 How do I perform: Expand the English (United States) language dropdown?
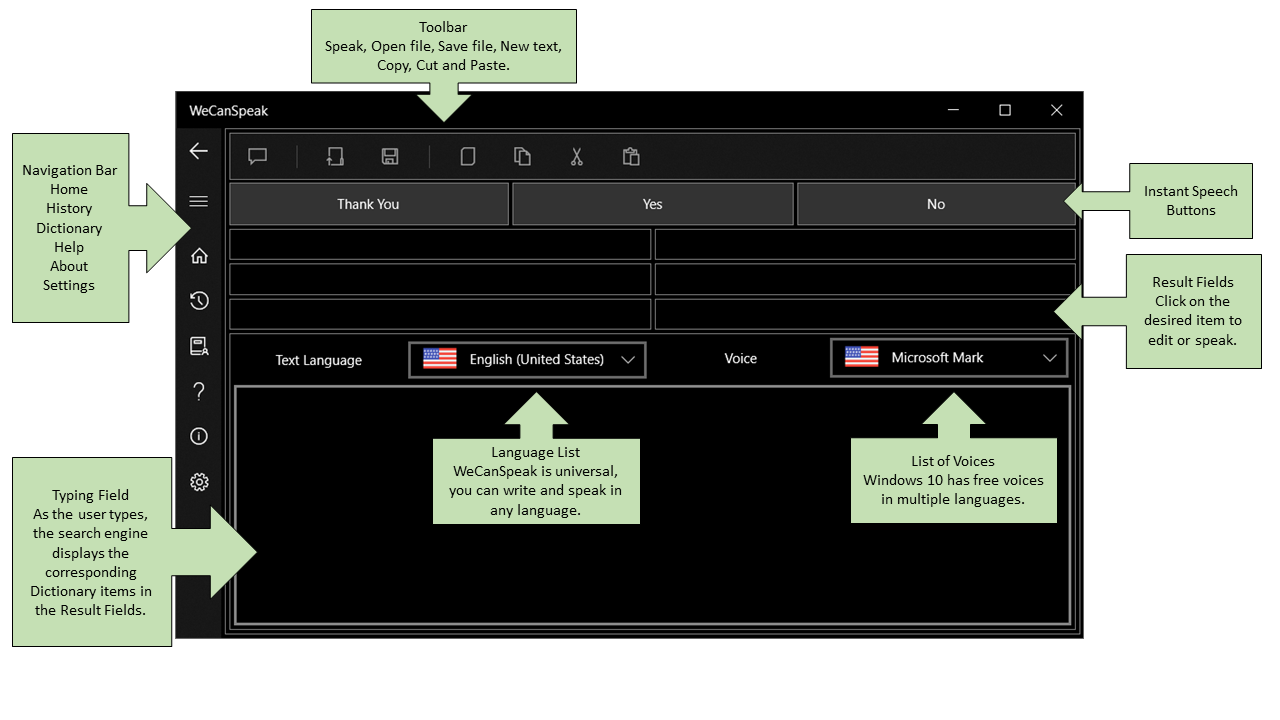click(x=527, y=360)
